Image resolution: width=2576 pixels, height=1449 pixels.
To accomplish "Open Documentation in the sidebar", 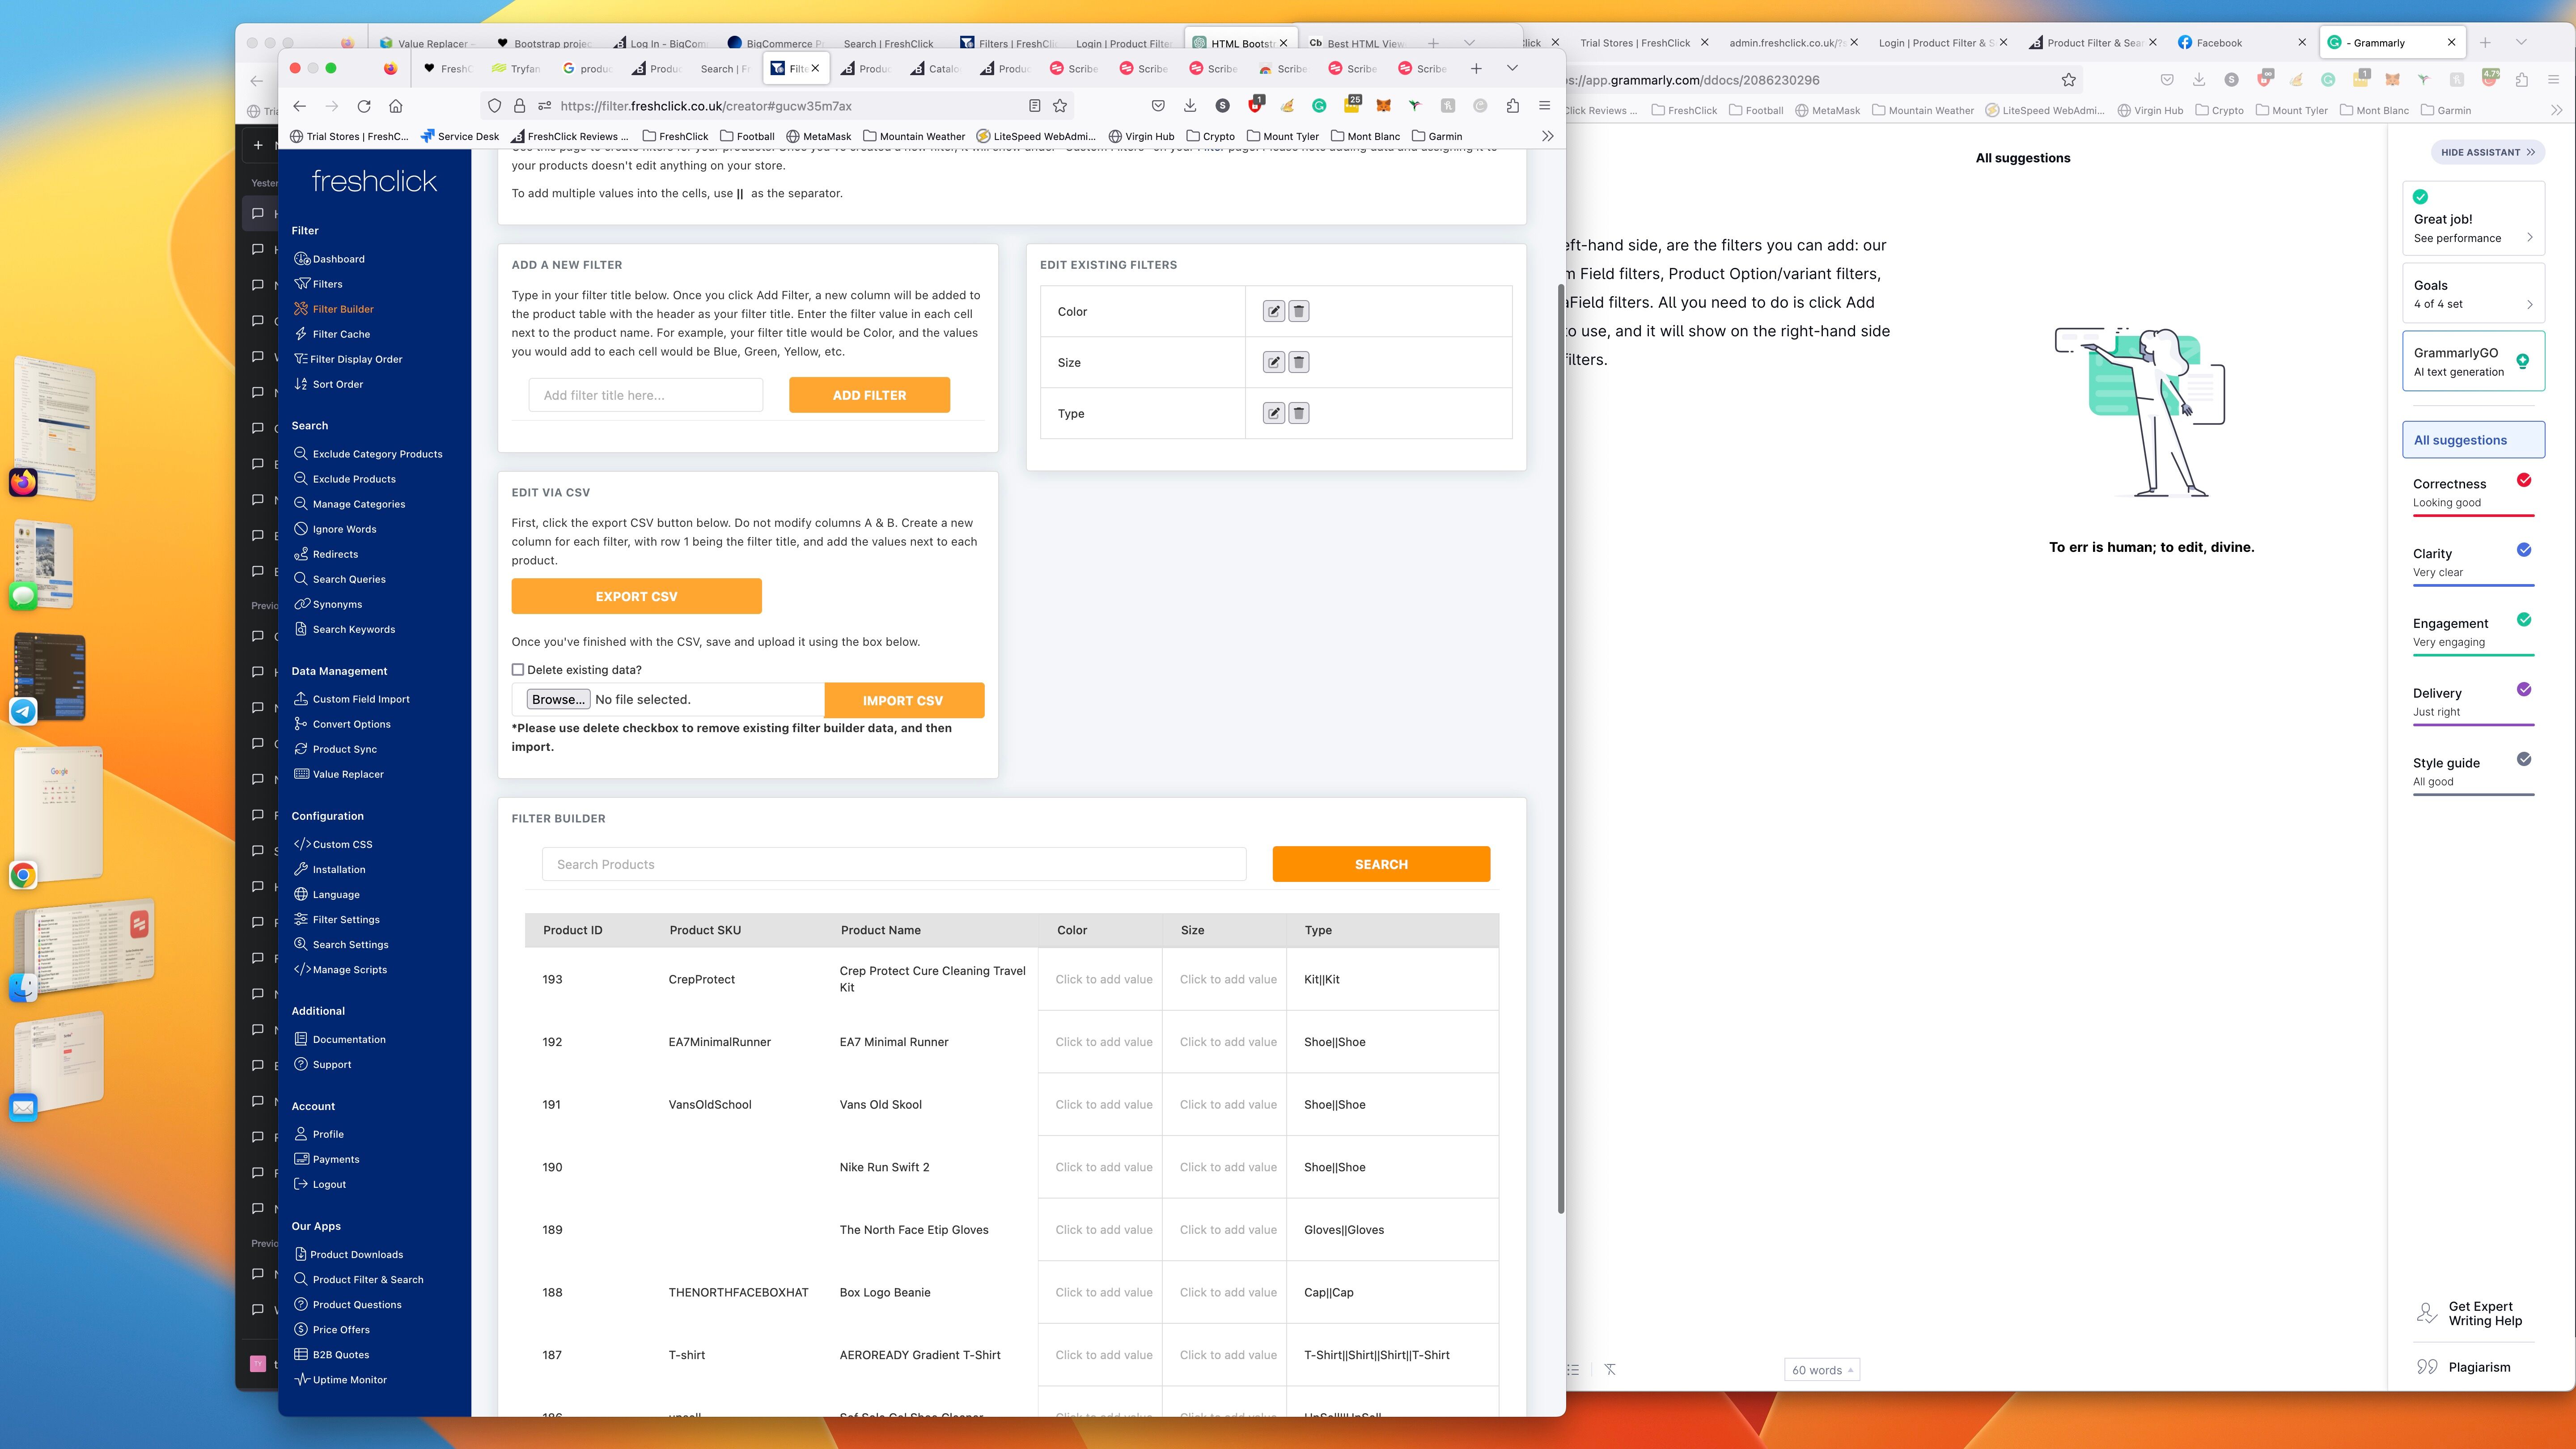I will 340,1039.
